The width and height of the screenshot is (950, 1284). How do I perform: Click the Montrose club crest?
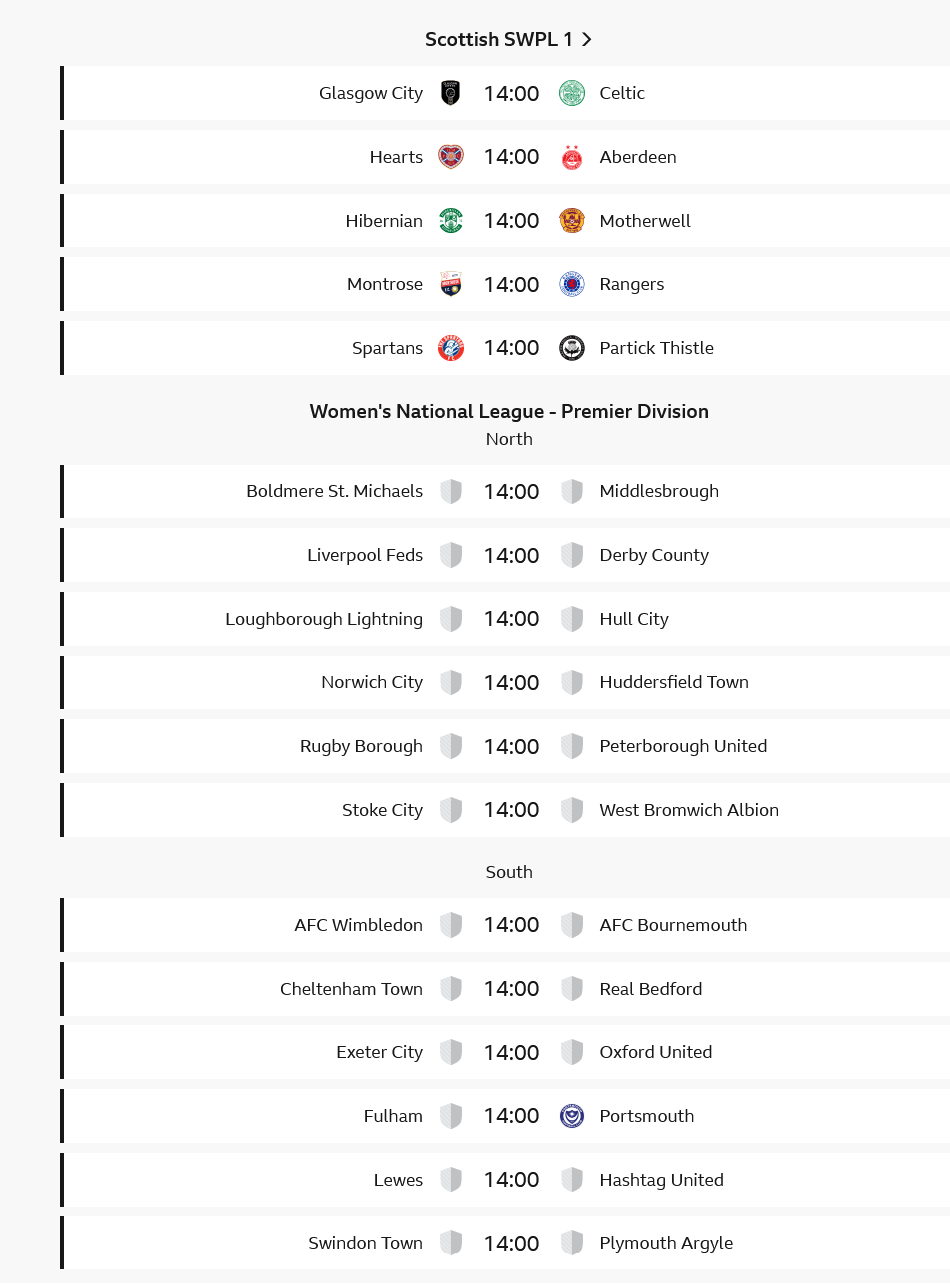tap(451, 284)
